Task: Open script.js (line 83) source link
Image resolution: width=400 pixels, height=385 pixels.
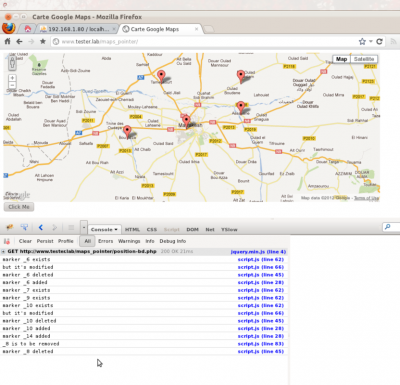Action: coord(261,344)
